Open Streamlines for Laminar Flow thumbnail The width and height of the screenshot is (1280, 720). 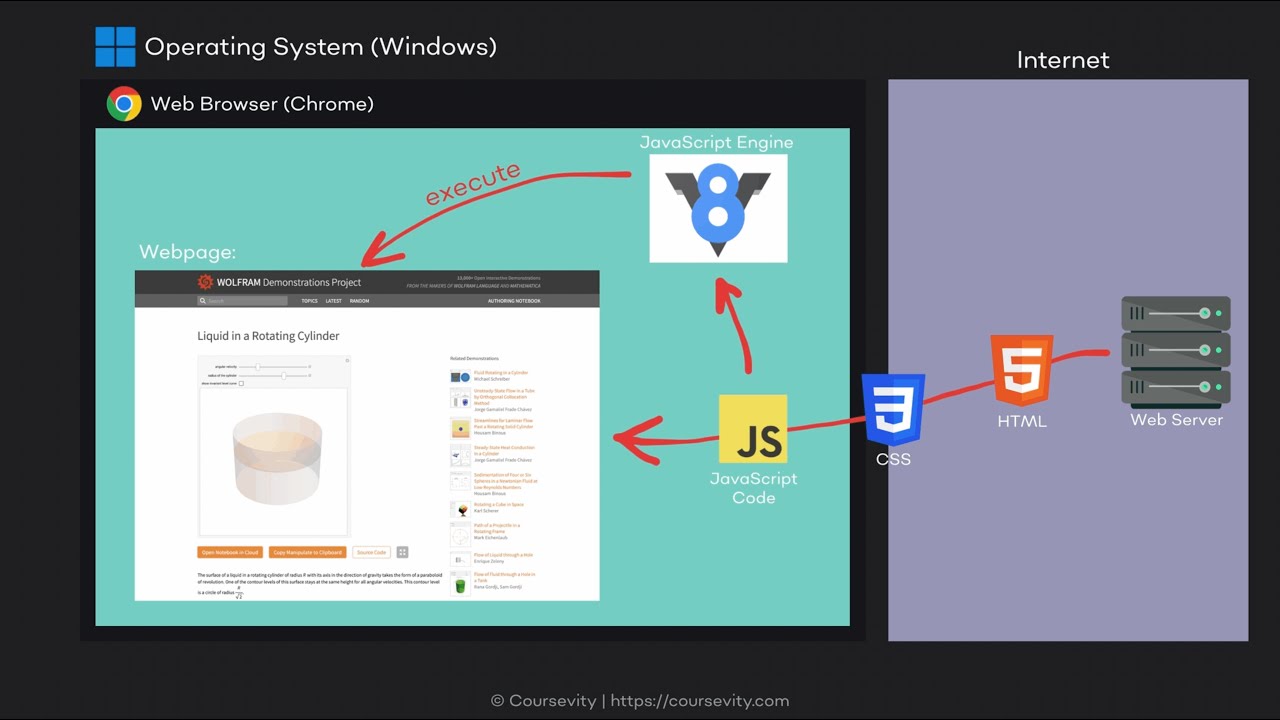click(x=460, y=429)
